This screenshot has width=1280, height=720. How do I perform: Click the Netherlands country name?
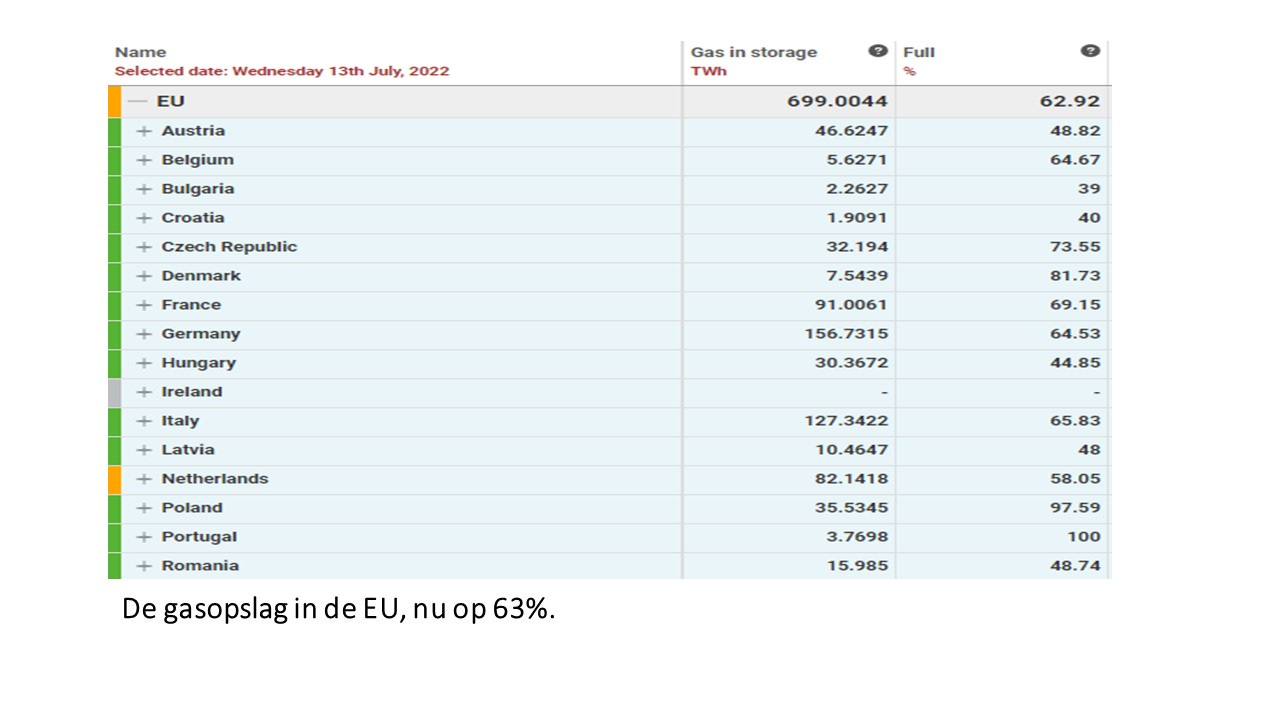215,479
